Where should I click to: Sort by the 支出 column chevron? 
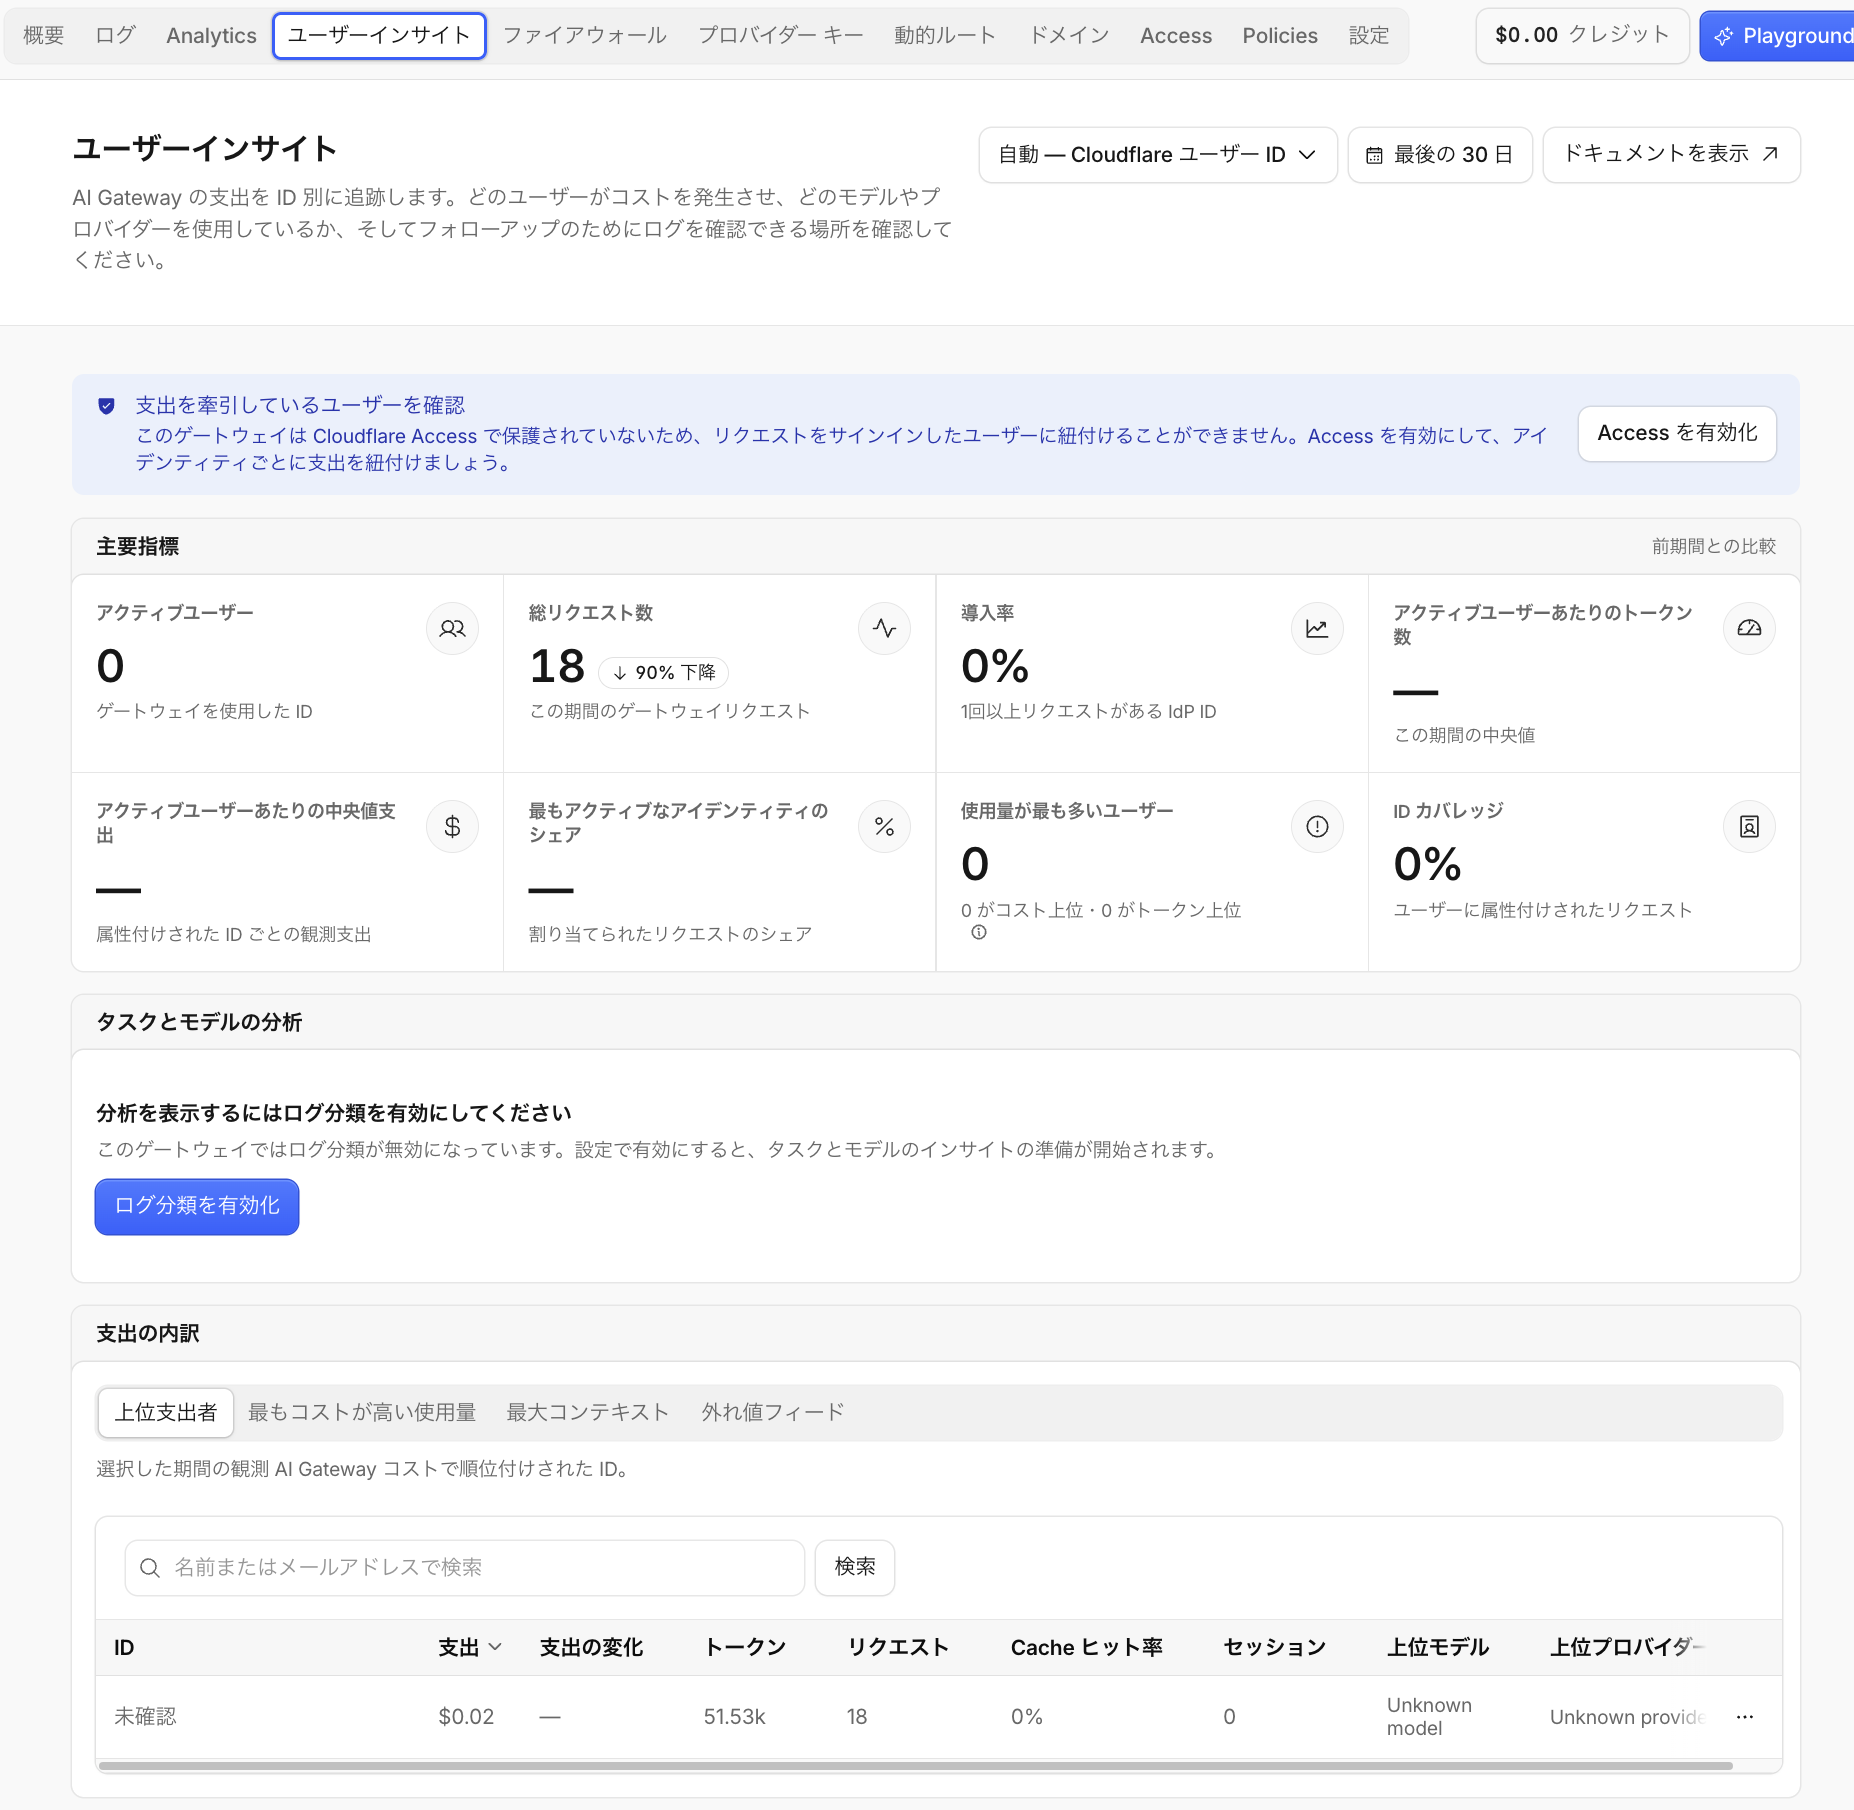495,1647
